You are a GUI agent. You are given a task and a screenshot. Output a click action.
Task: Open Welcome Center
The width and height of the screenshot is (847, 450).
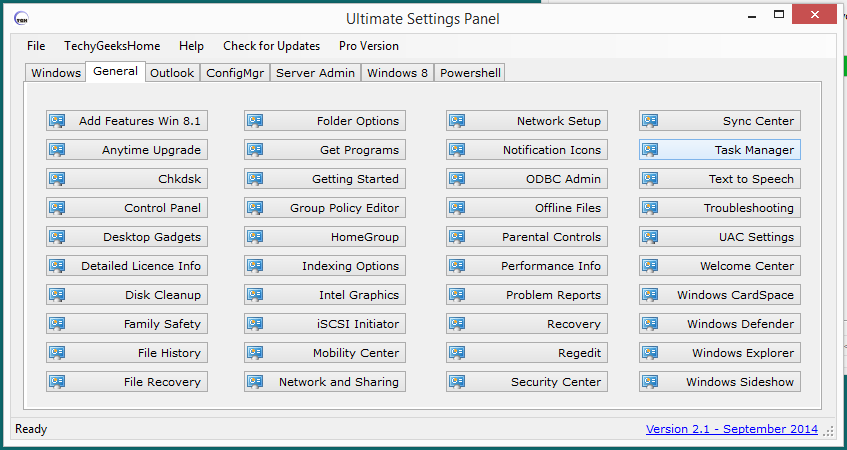point(720,266)
